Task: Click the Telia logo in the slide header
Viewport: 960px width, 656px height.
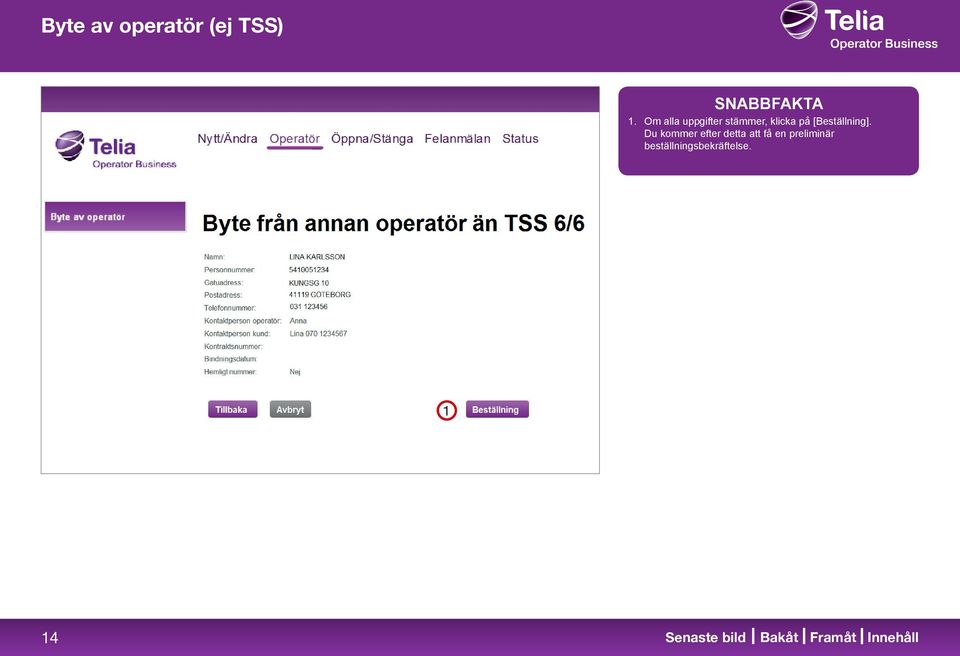Action: click(859, 26)
